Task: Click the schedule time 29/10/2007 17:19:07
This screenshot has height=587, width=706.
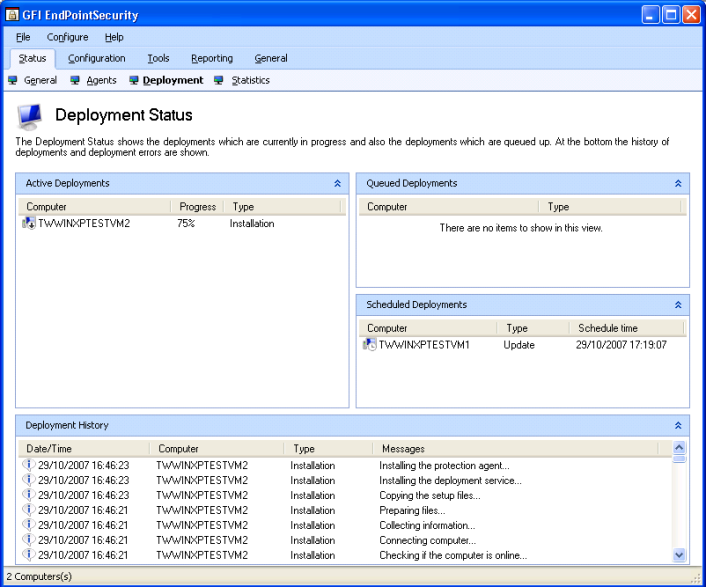Action: click(621, 345)
